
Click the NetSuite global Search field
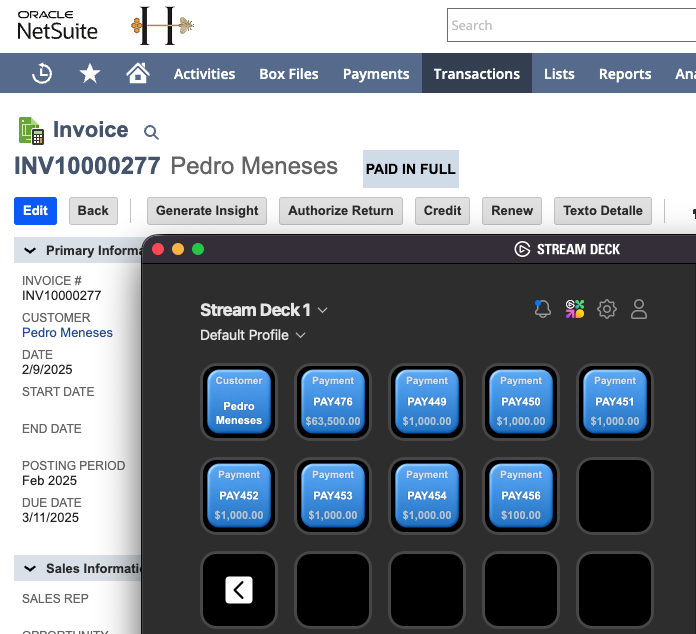(x=572, y=25)
